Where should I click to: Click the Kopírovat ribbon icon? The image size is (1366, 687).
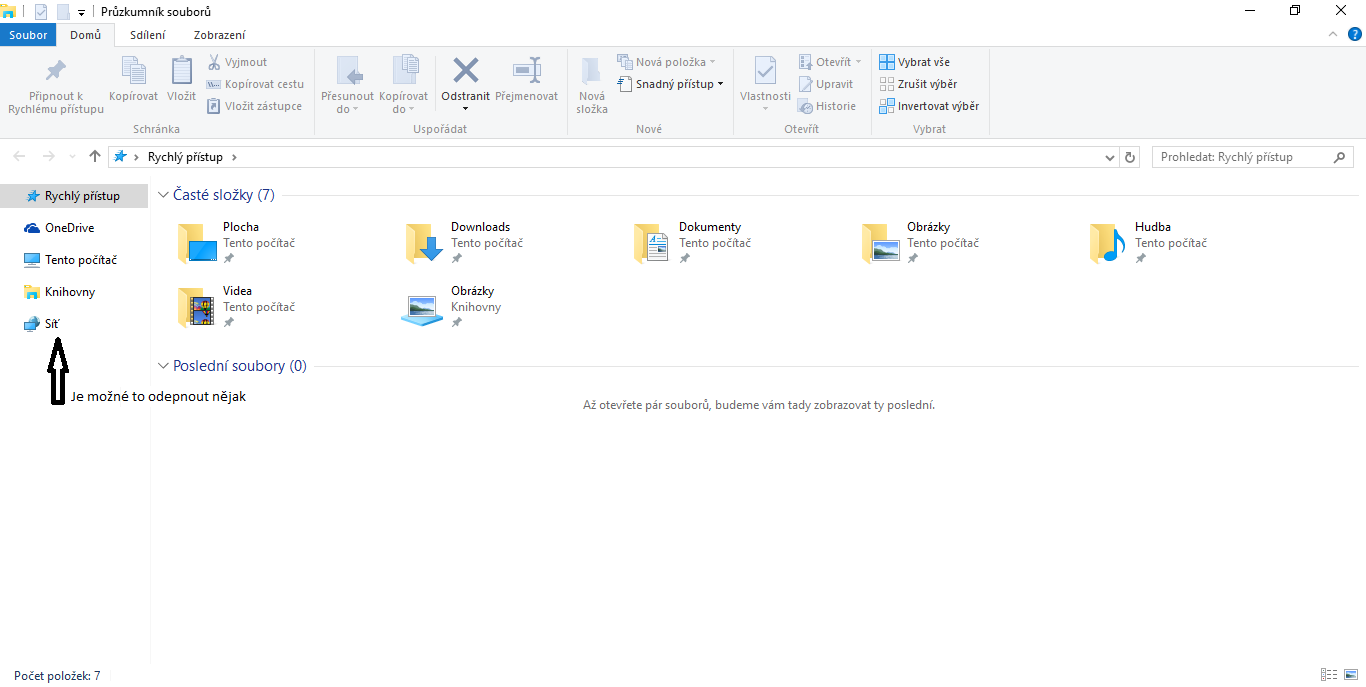[x=133, y=70]
